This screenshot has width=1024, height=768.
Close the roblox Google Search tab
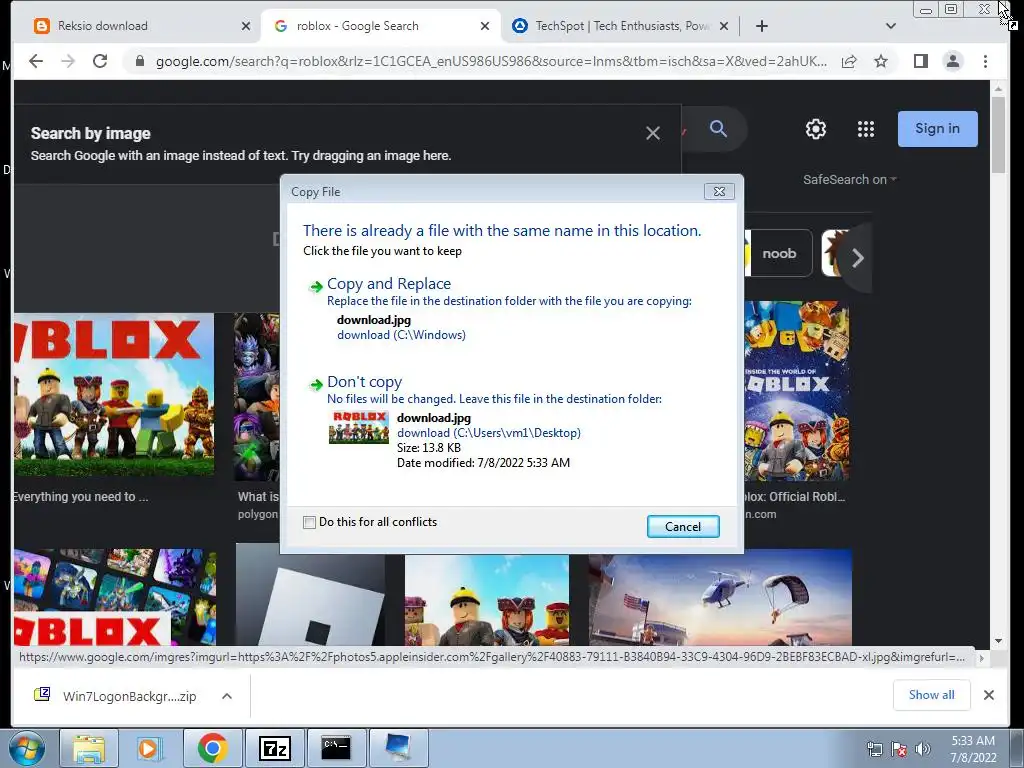point(485,26)
